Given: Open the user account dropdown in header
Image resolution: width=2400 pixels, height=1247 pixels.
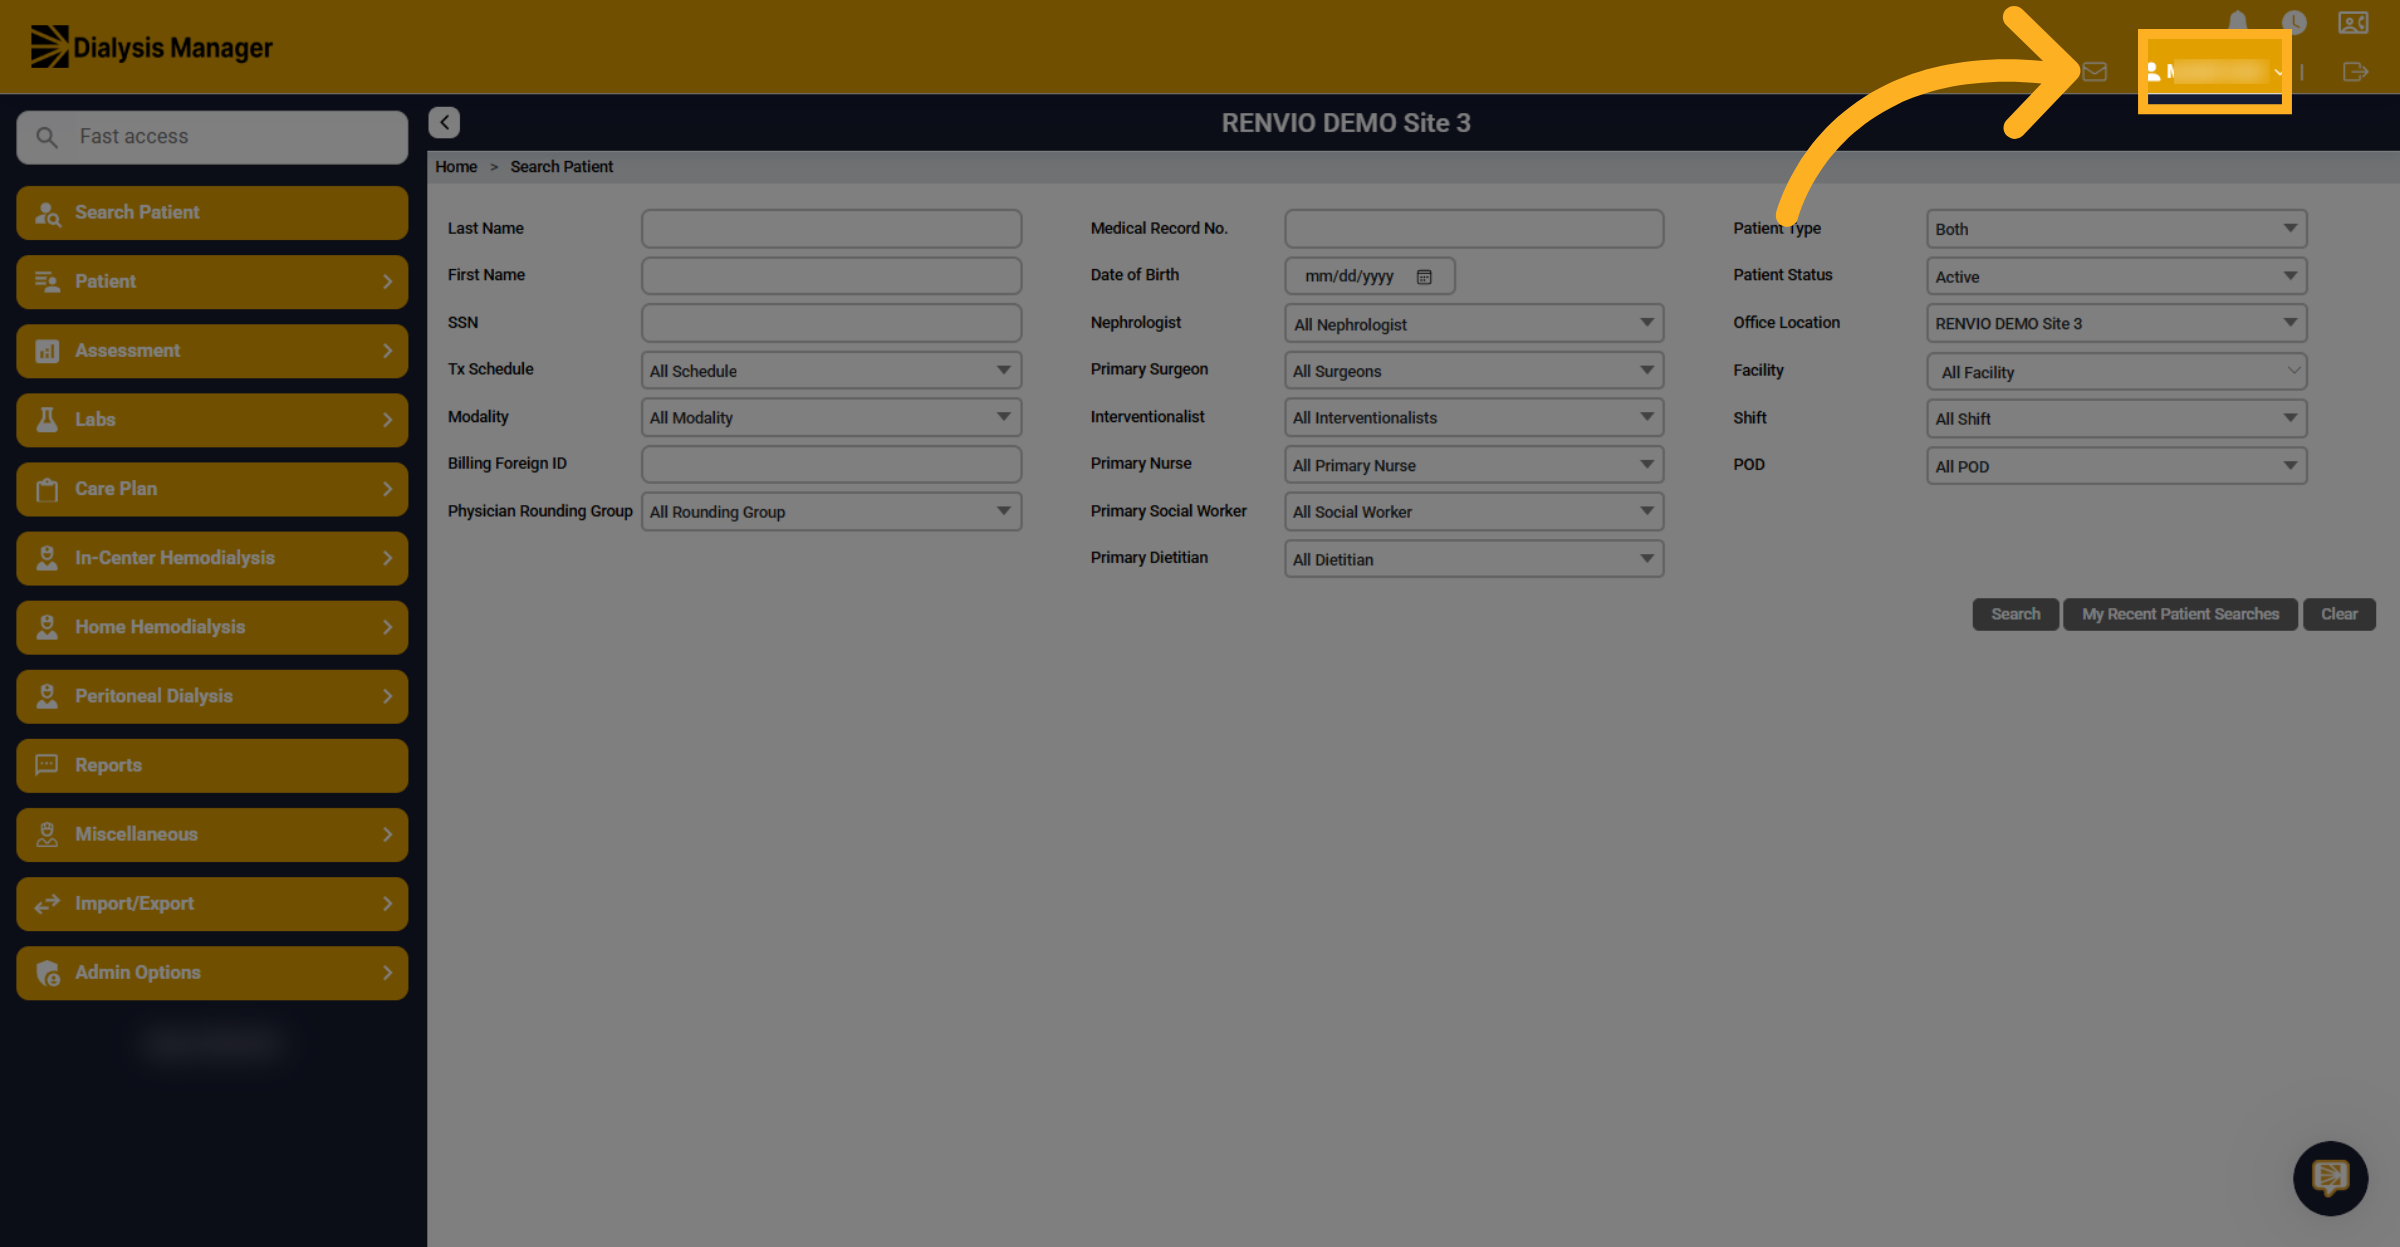Looking at the screenshot, I should point(2215,72).
